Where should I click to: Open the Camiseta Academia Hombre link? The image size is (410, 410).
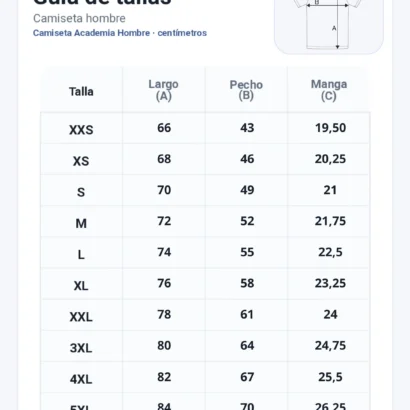91,33
